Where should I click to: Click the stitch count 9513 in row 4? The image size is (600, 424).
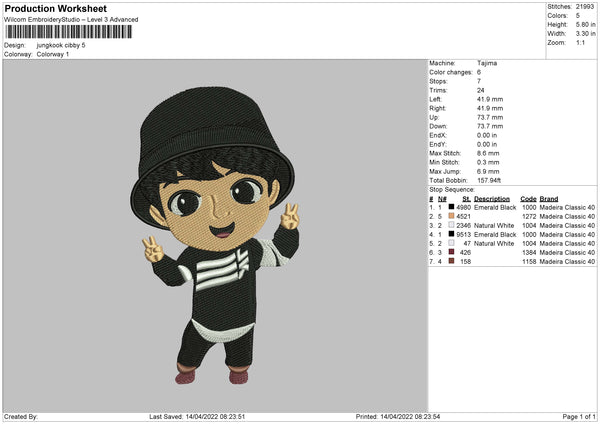463,235
